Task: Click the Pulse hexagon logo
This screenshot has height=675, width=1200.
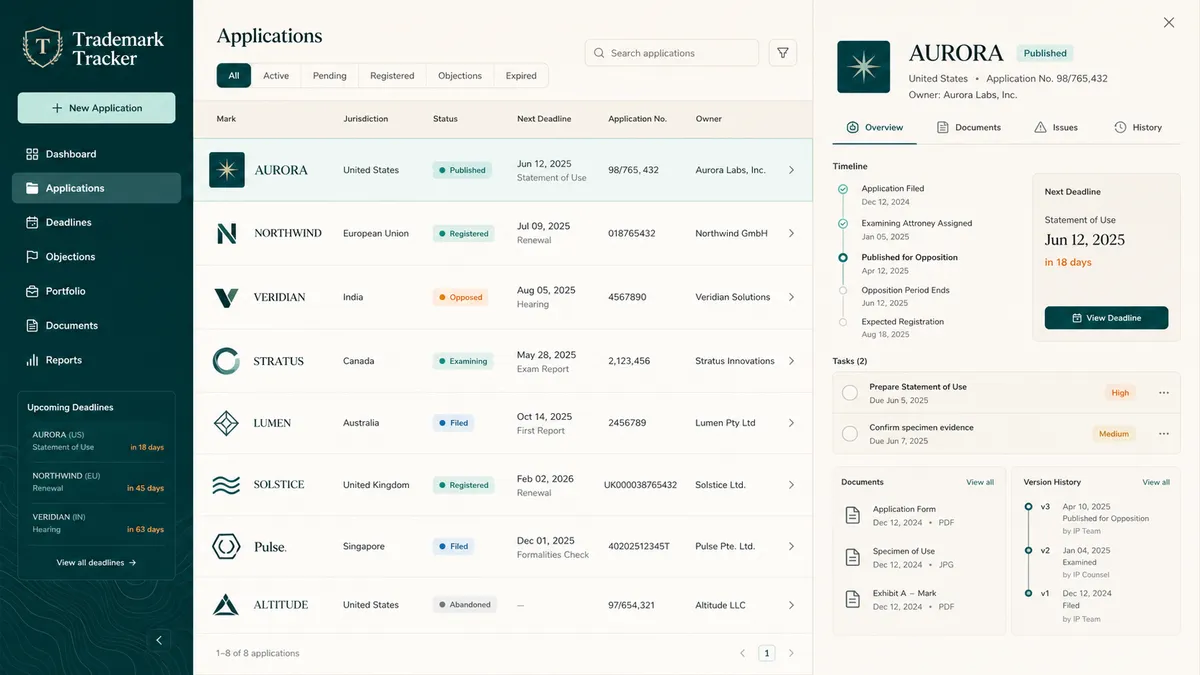Action: point(227,546)
